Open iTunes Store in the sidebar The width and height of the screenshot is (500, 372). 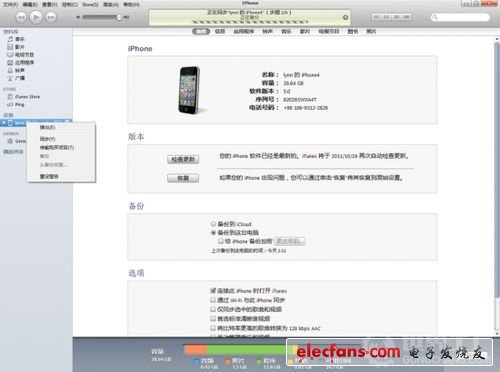23,97
